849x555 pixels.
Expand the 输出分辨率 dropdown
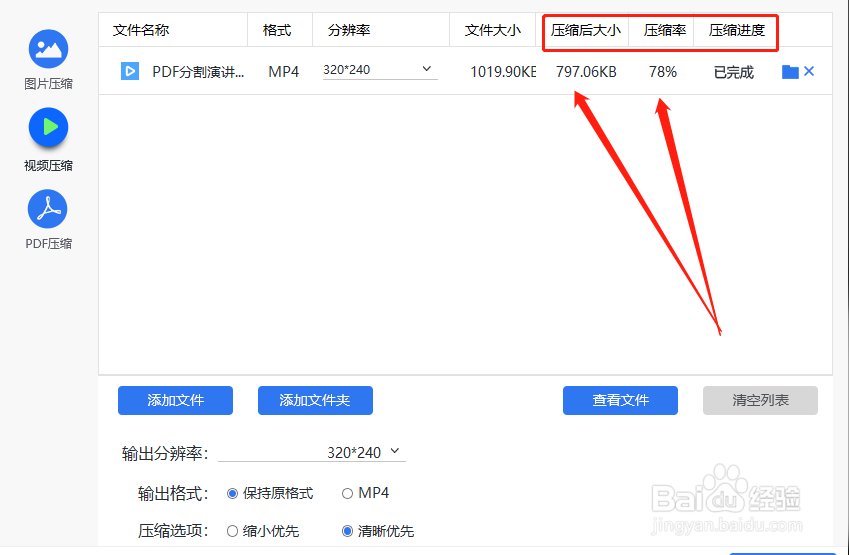312,452
